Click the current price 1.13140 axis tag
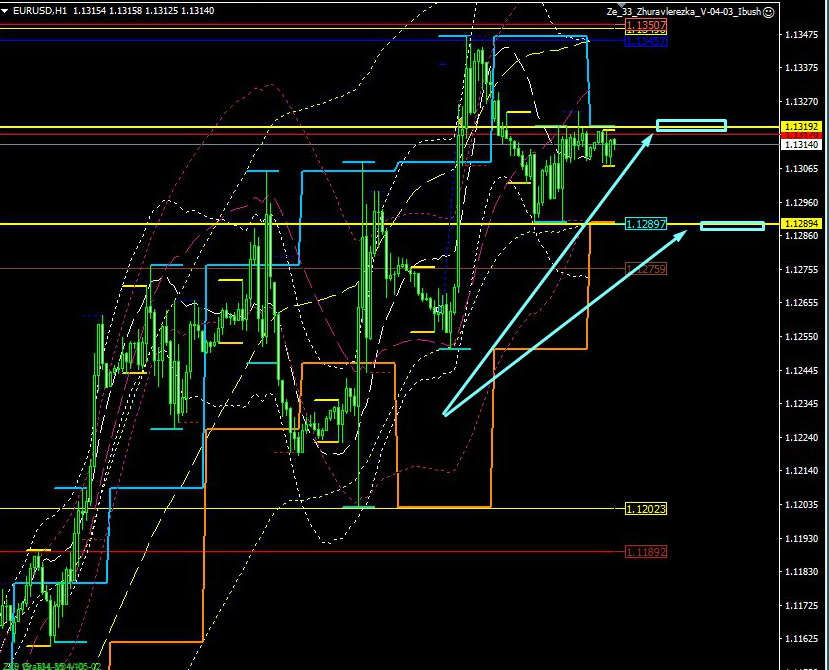This screenshot has height=670, width=829. 803,144
